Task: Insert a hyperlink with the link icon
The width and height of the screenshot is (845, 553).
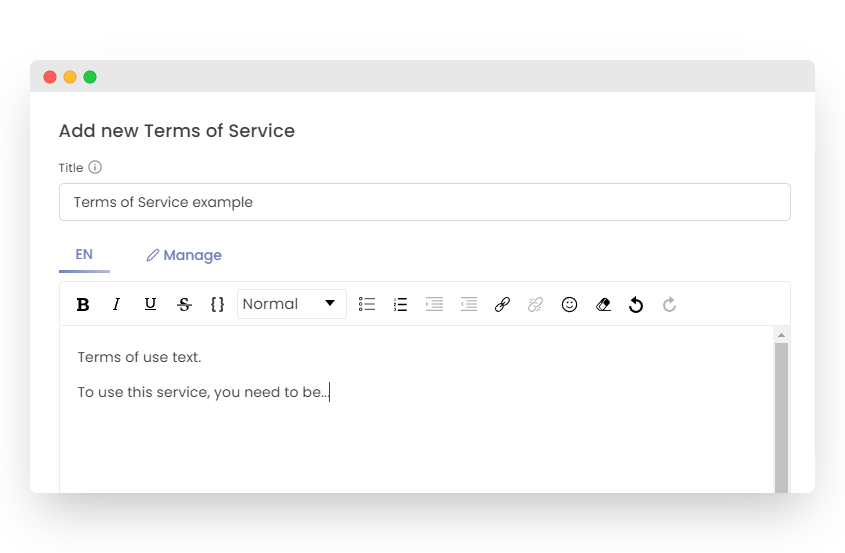Action: pyautogui.click(x=502, y=305)
